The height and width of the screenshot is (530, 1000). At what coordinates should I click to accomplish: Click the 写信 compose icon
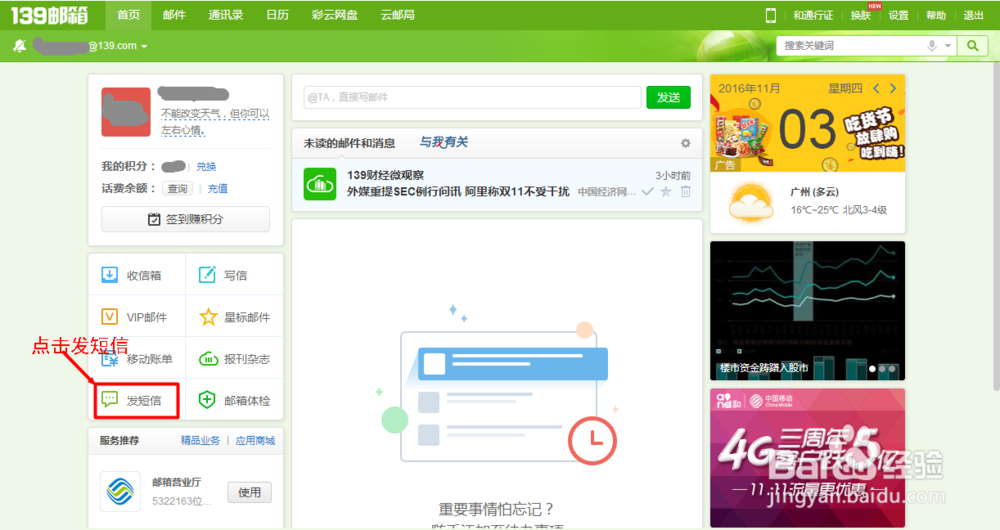tap(207, 275)
